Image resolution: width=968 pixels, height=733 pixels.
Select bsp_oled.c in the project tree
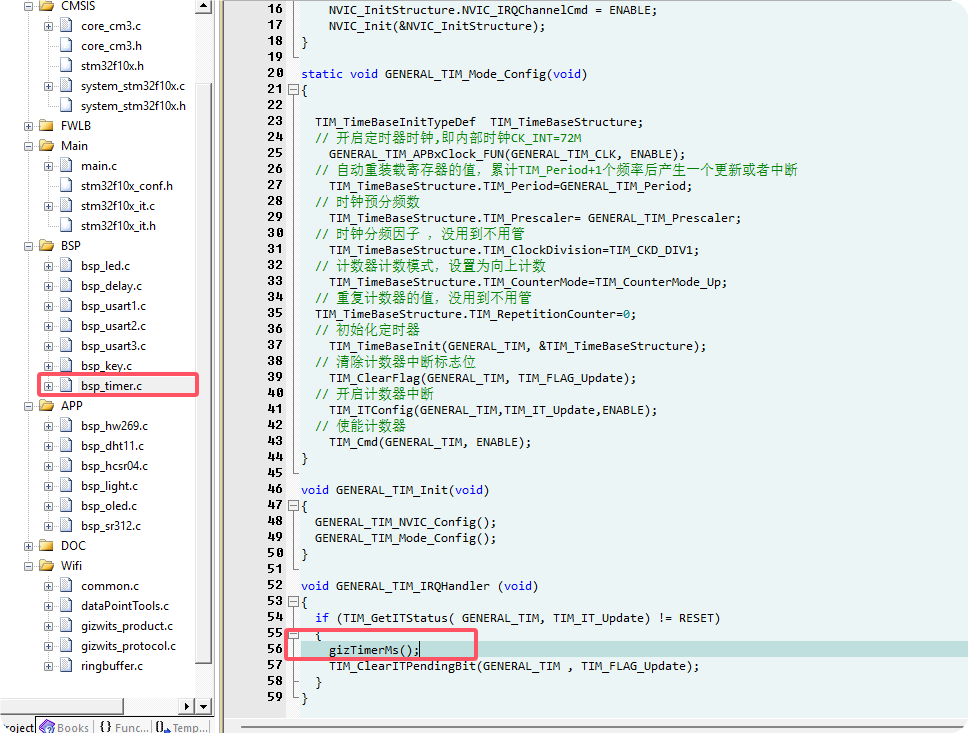point(110,506)
